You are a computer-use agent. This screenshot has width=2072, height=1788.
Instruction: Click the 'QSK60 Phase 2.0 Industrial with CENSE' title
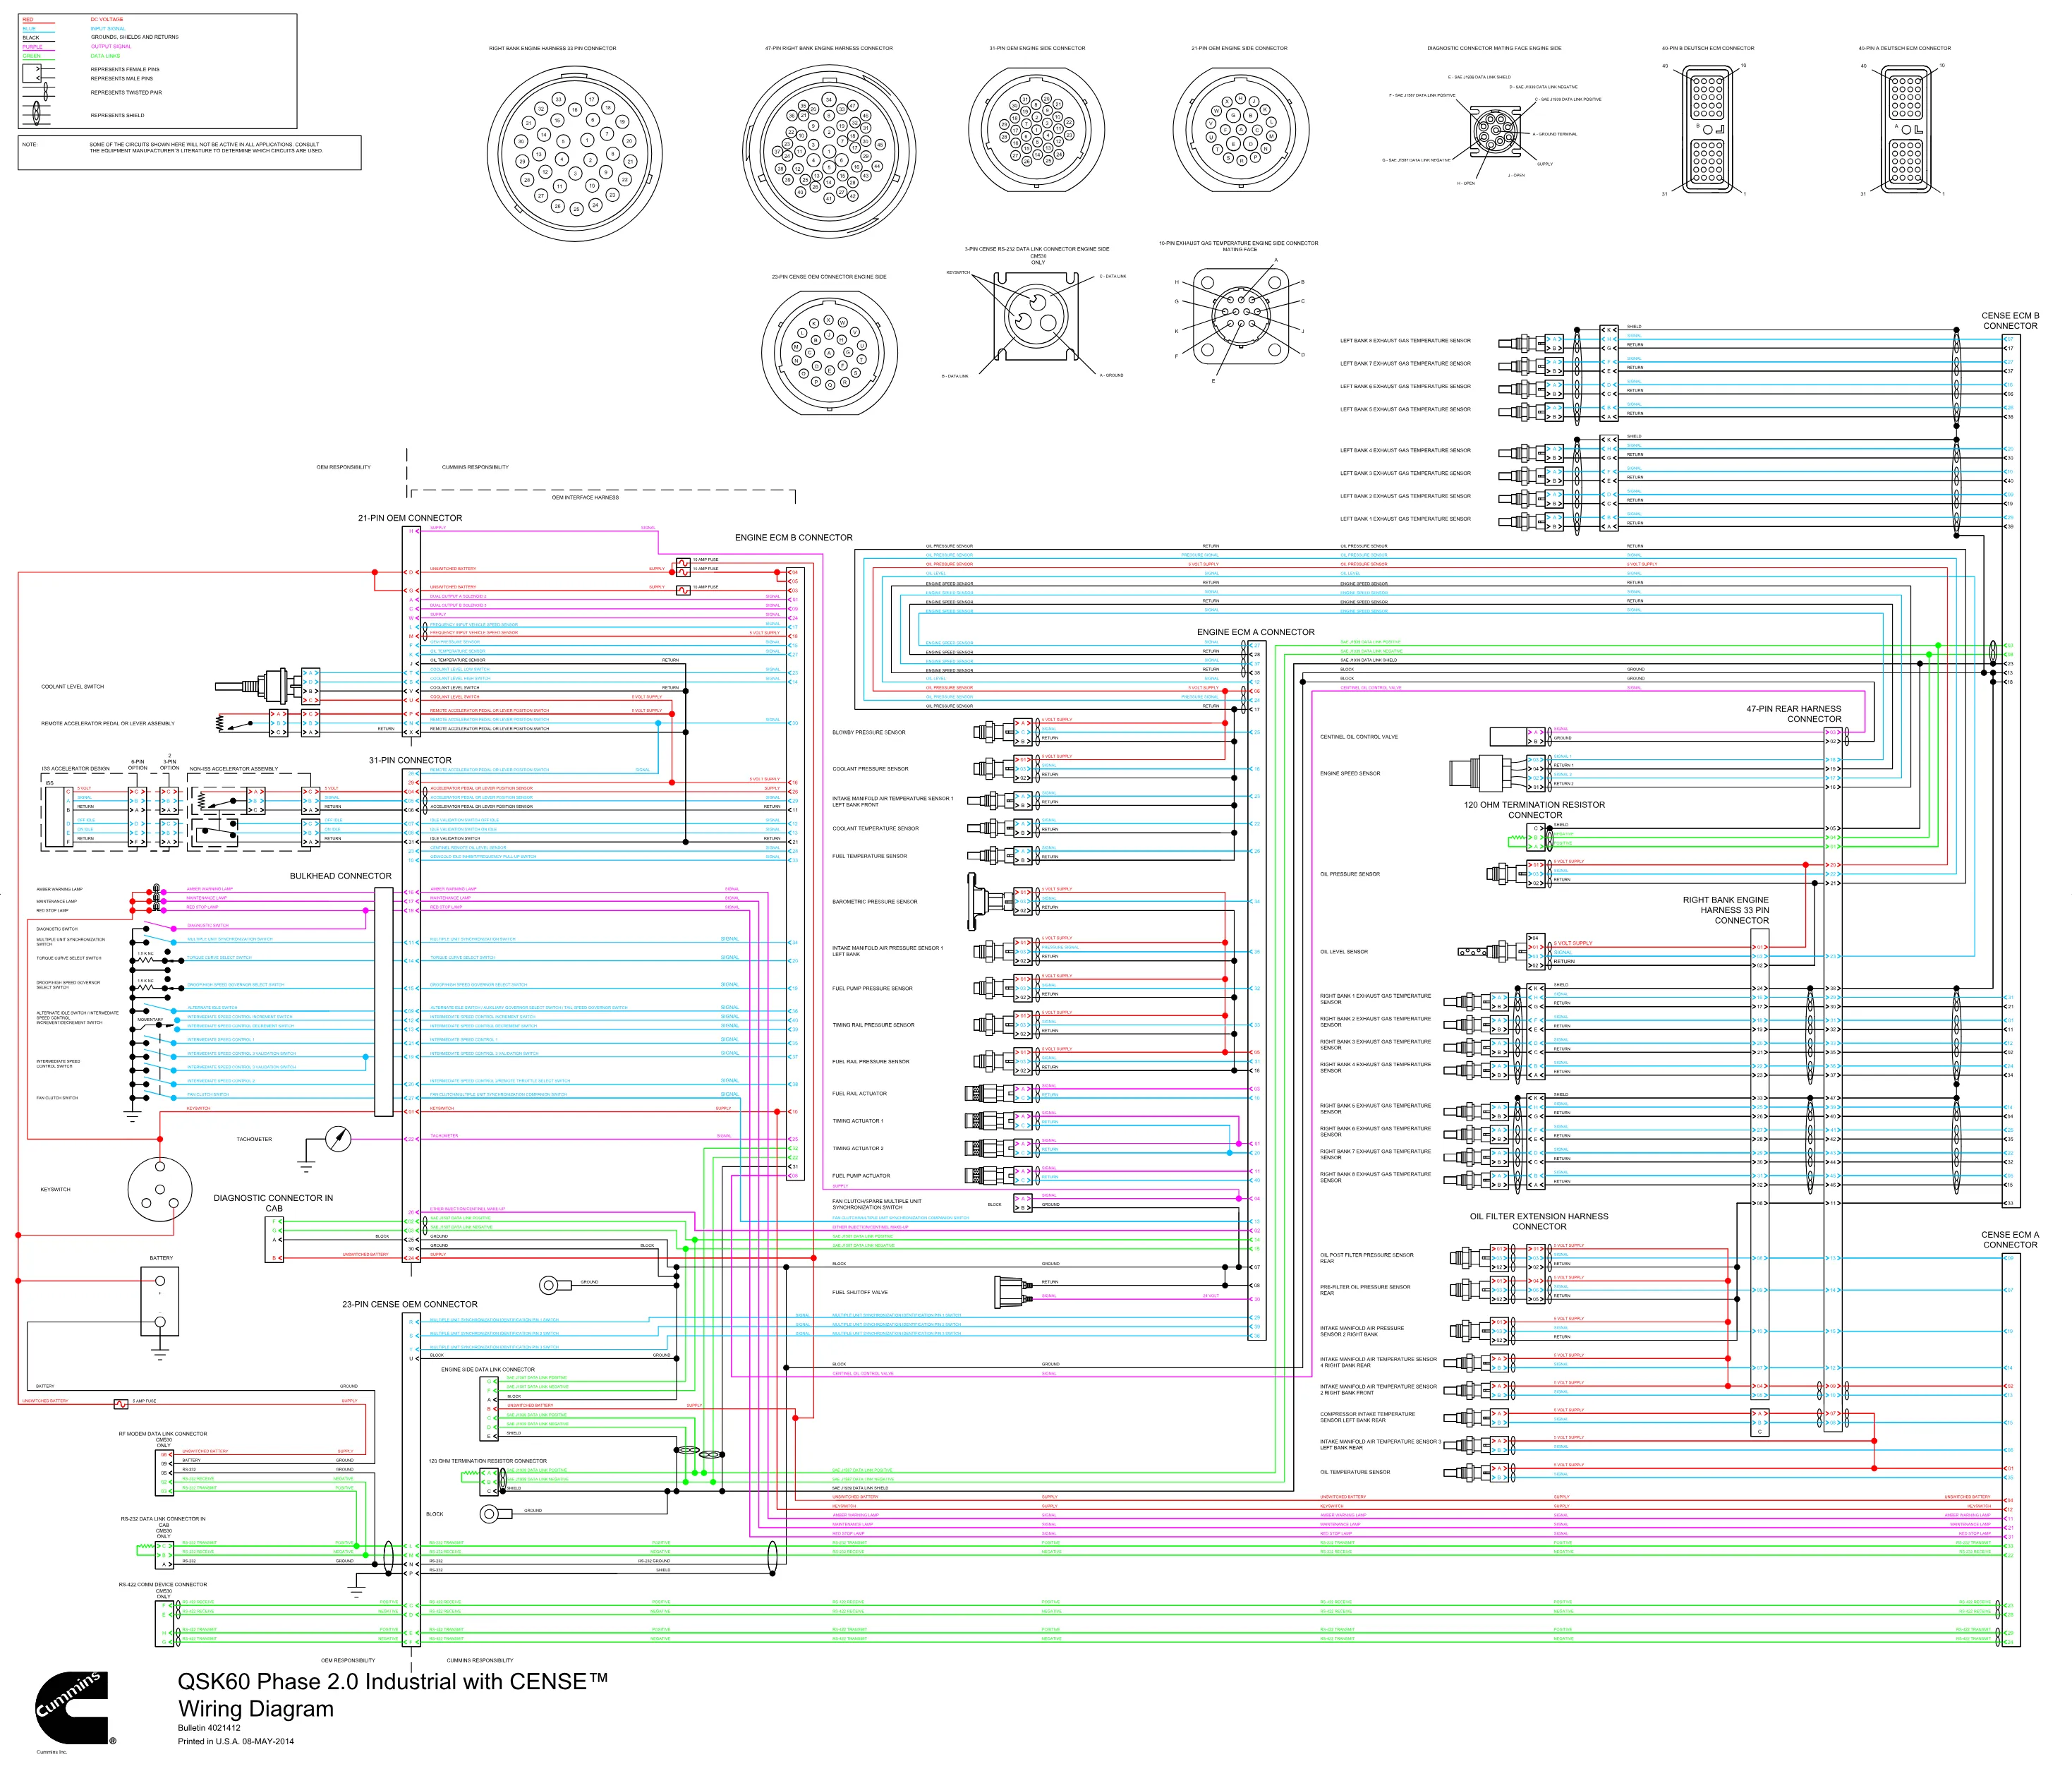pyautogui.click(x=392, y=1681)
